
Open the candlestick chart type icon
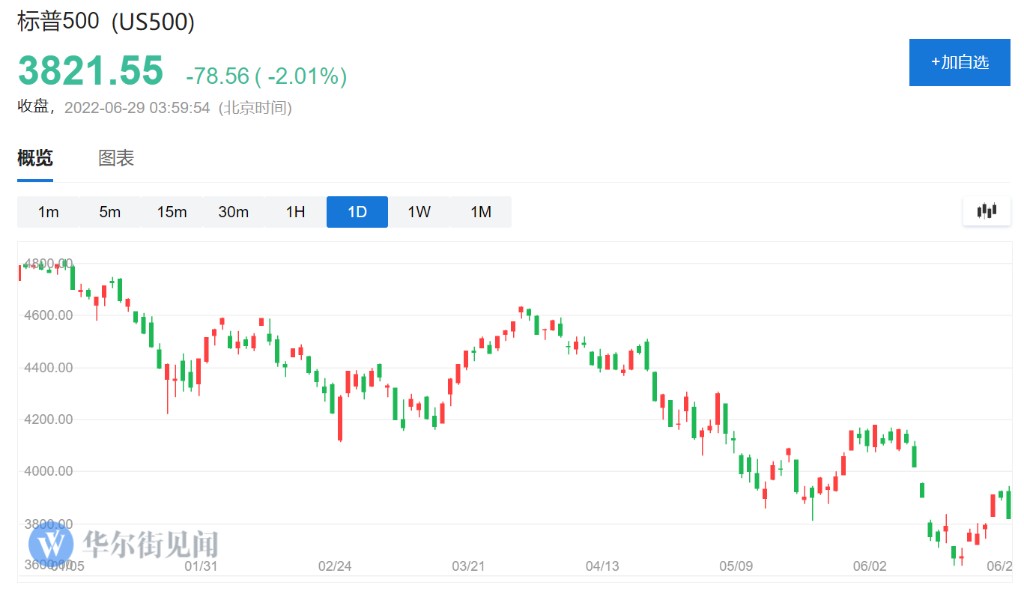pyautogui.click(x=987, y=211)
